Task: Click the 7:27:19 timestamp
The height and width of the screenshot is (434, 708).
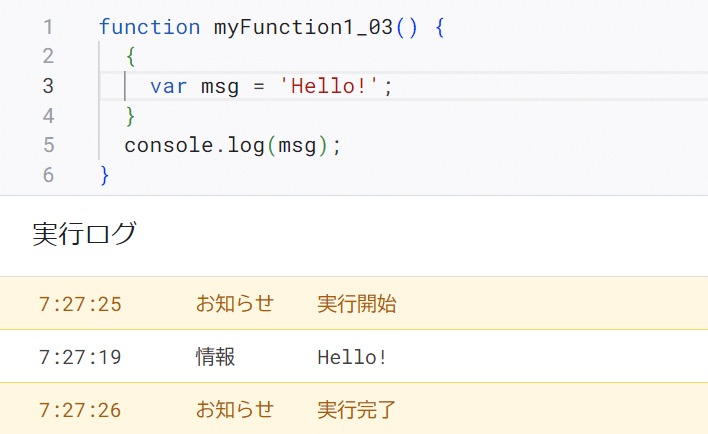Action: (x=80, y=357)
